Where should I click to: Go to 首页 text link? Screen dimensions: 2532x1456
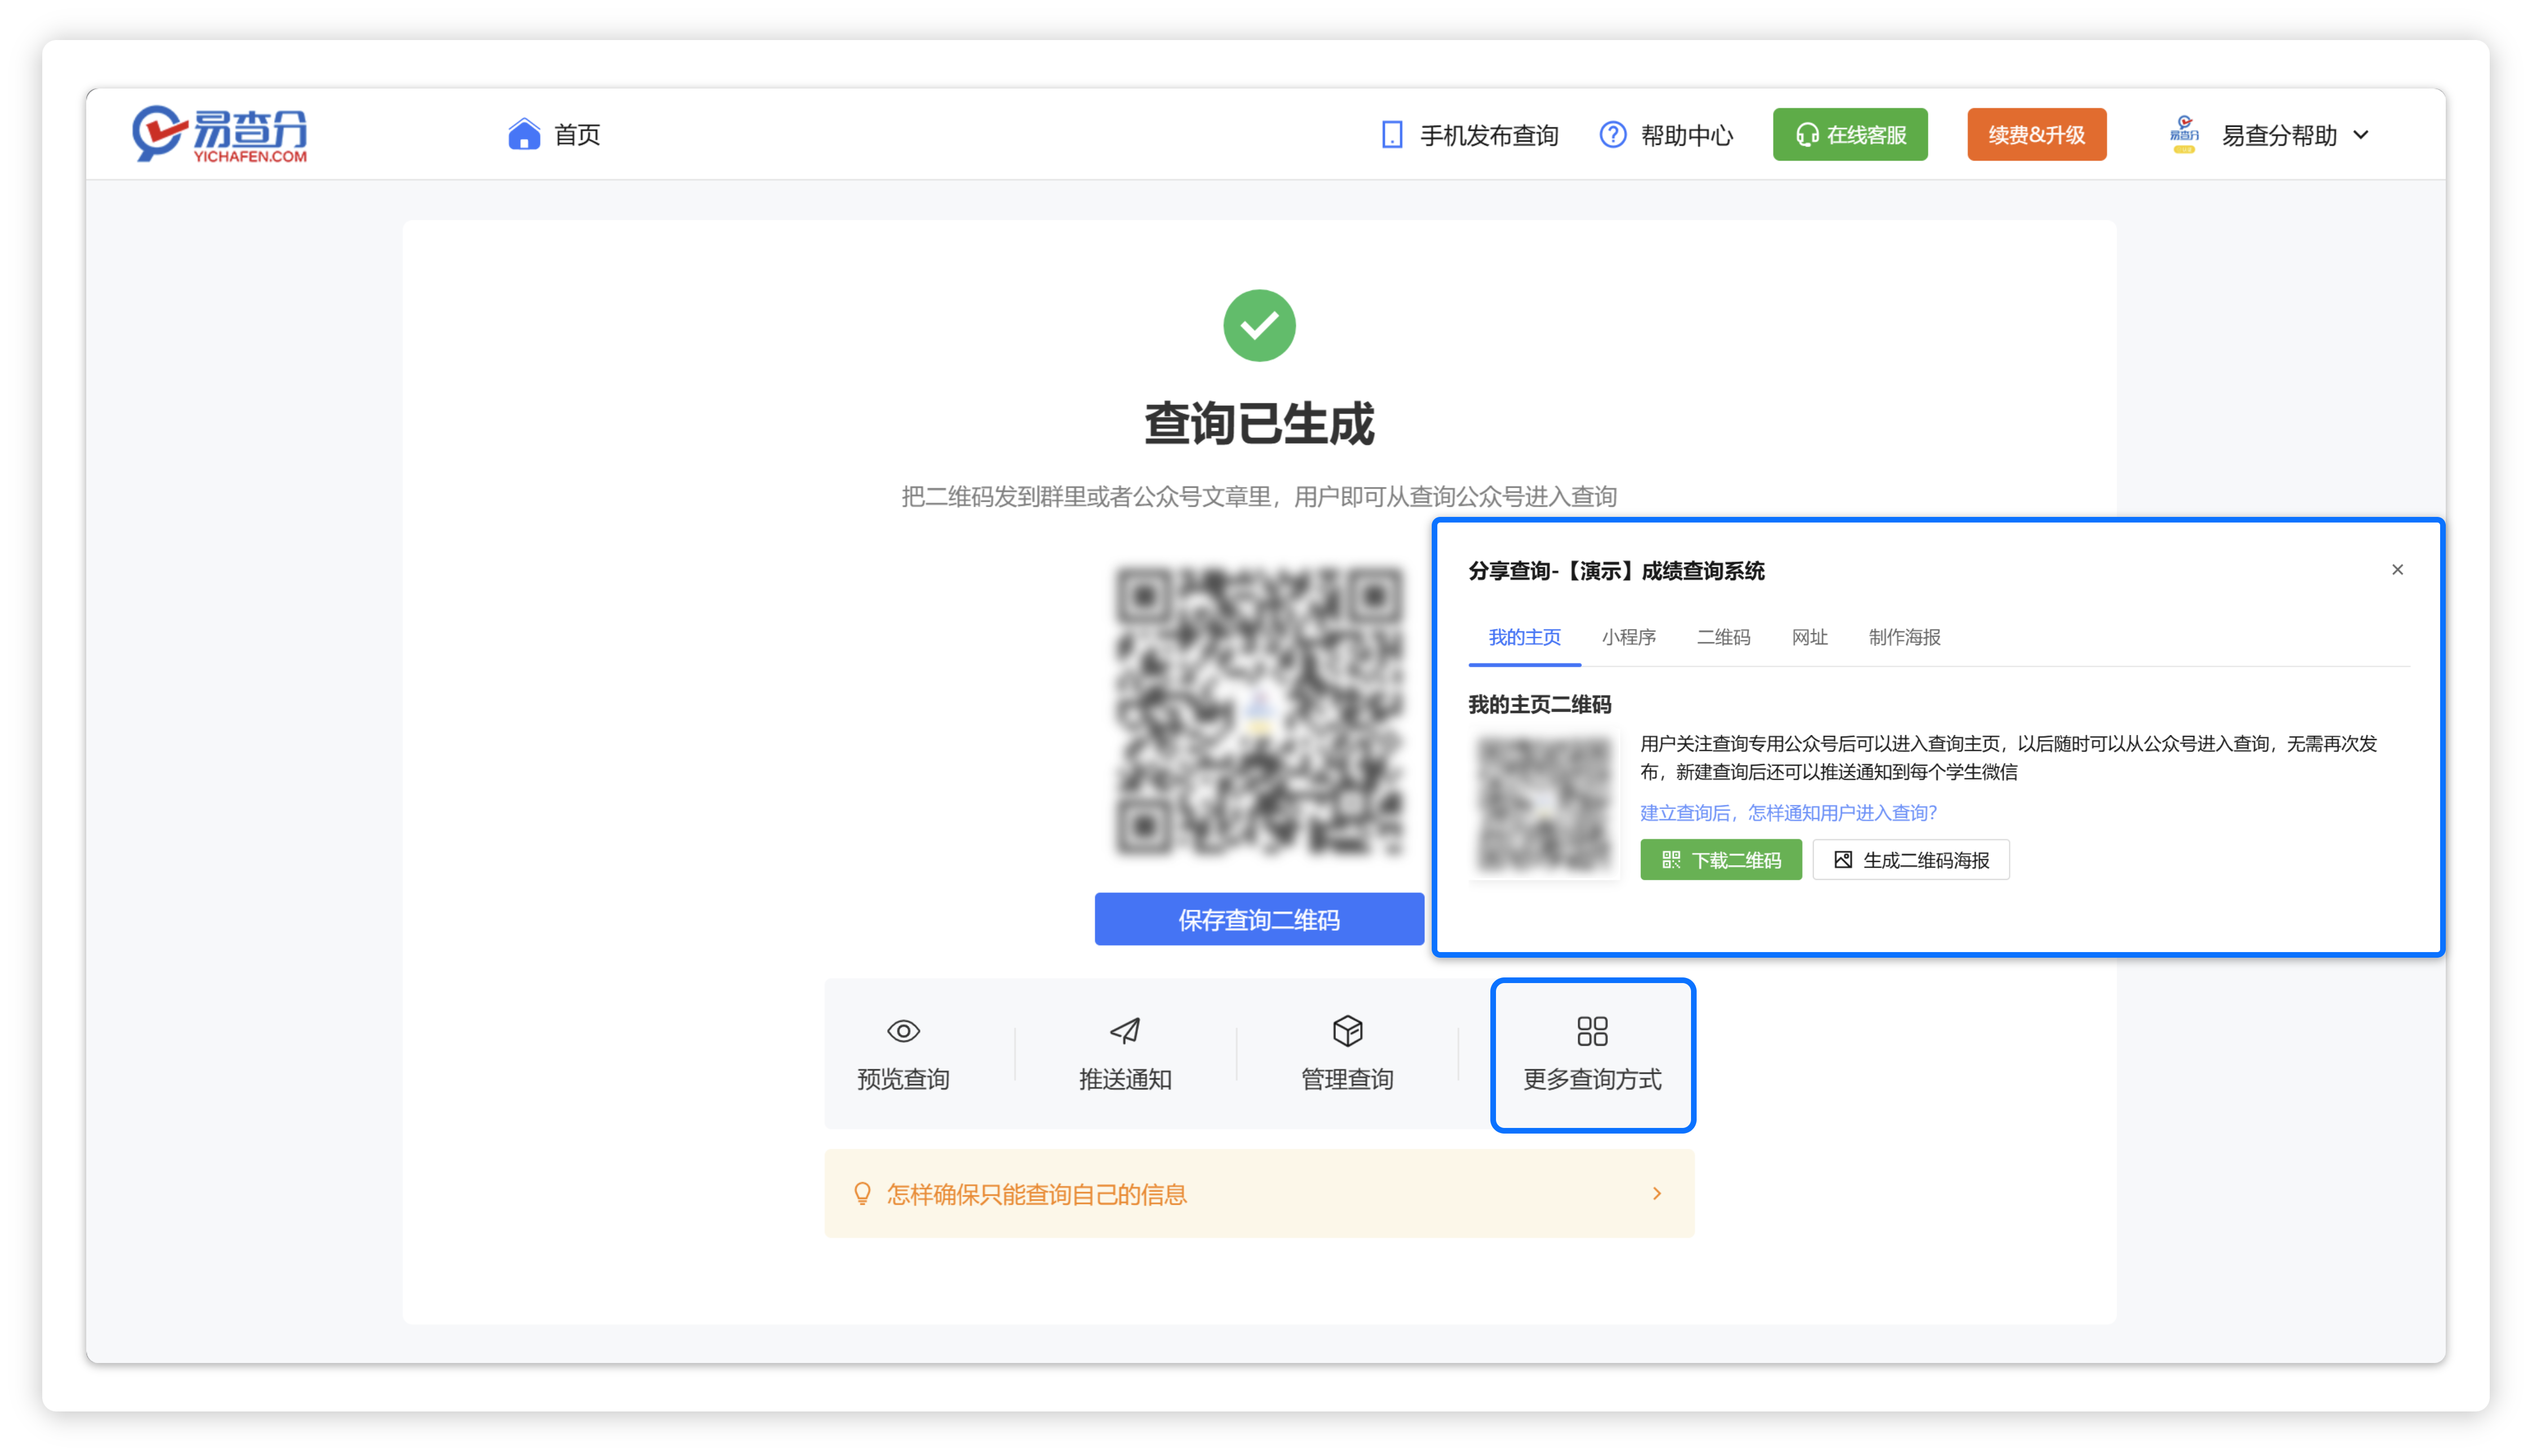(x=577, y=135)
